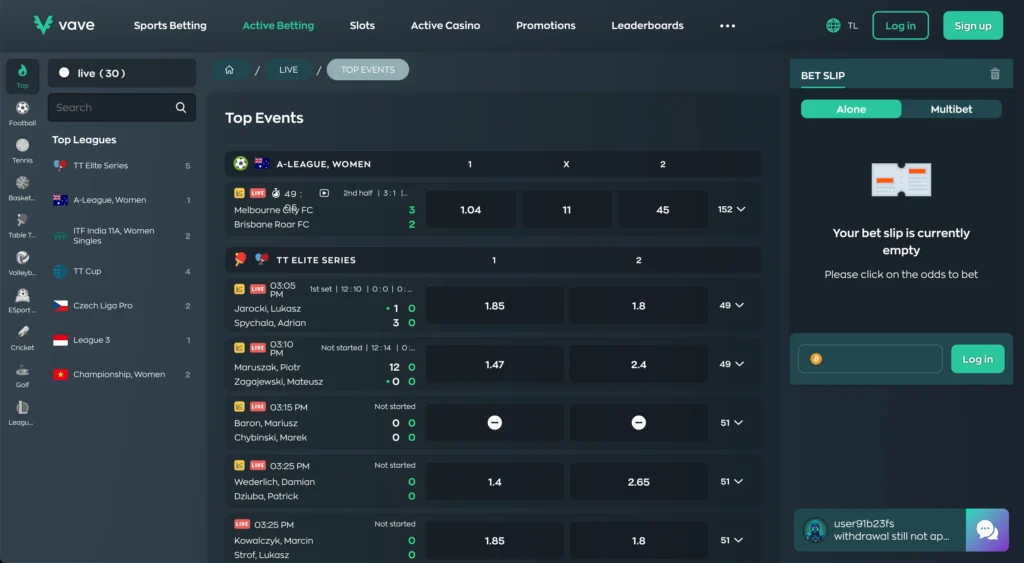Clear bet slip with trash icon
The width and height of the screenshot is (1024, 563).
(995, 74)
